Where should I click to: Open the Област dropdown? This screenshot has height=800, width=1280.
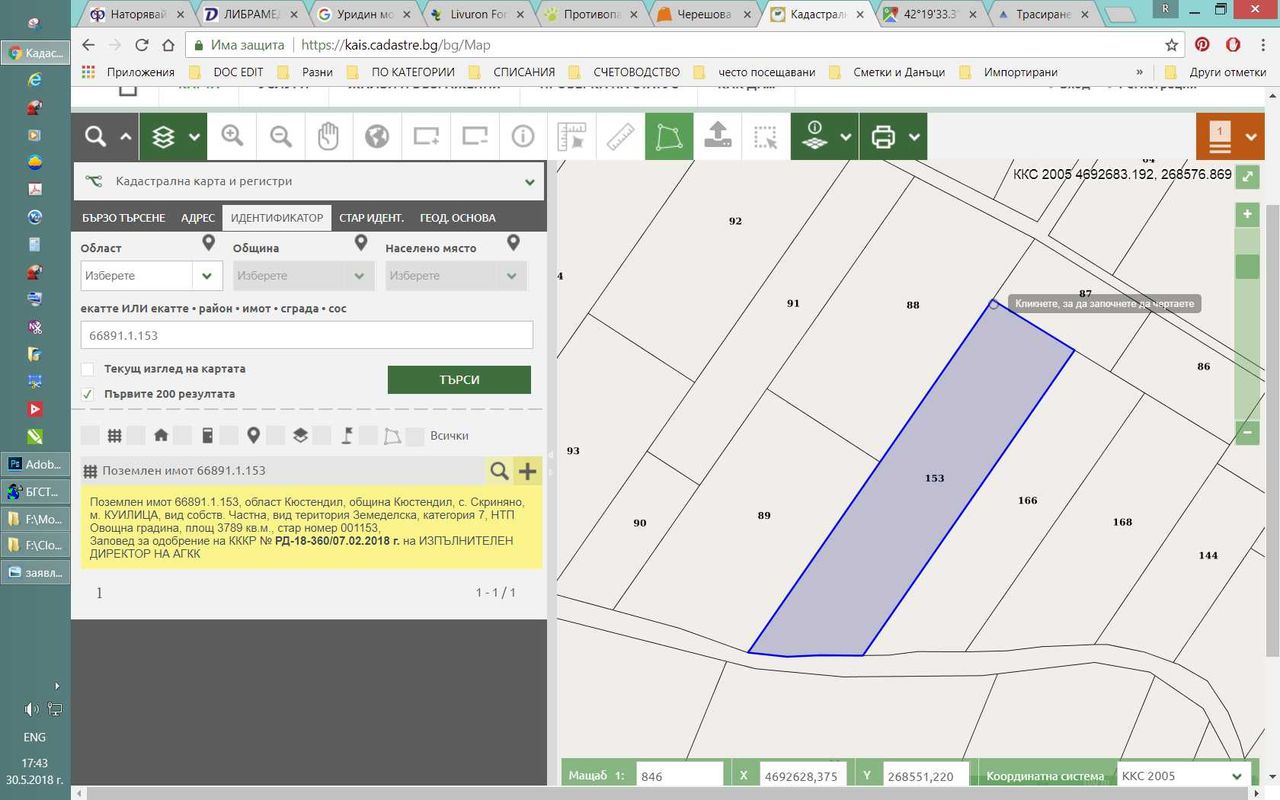151,276
